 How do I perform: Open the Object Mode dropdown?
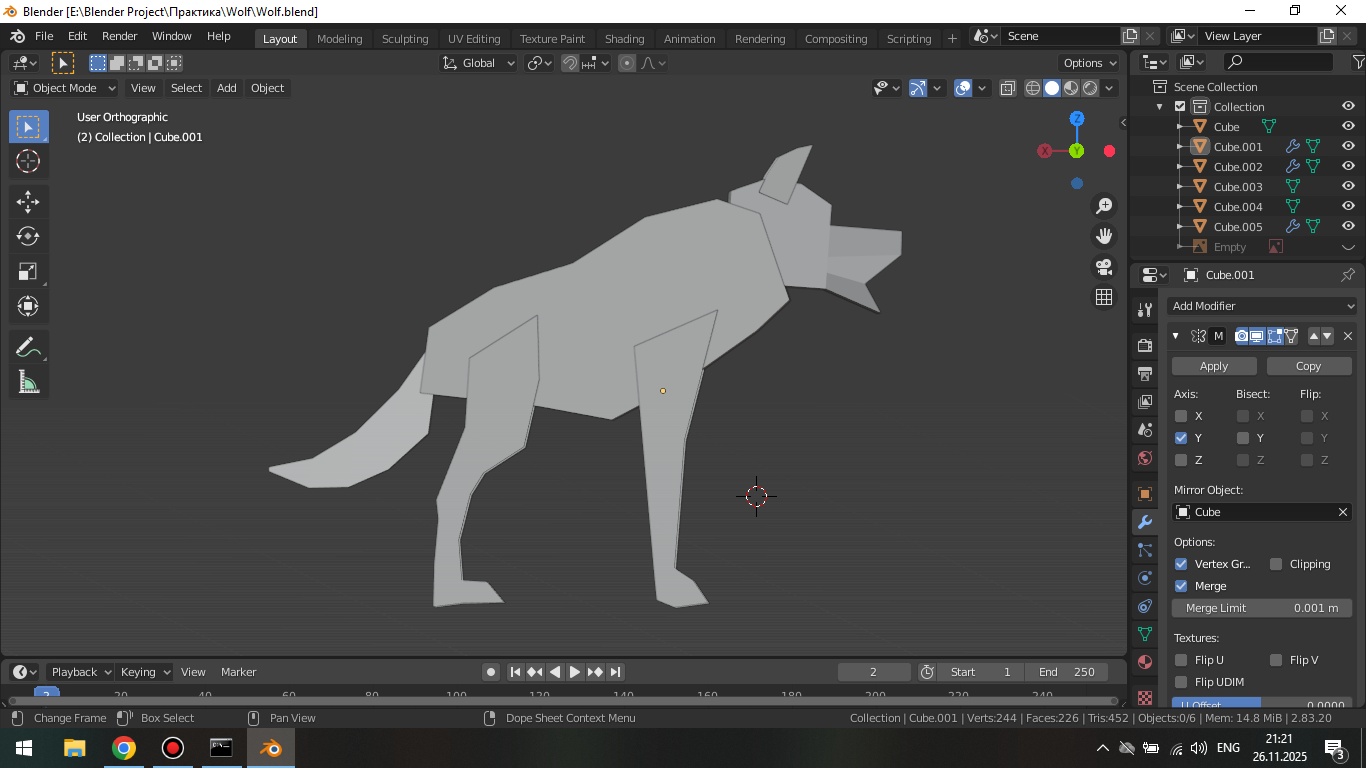coord(65,88)
